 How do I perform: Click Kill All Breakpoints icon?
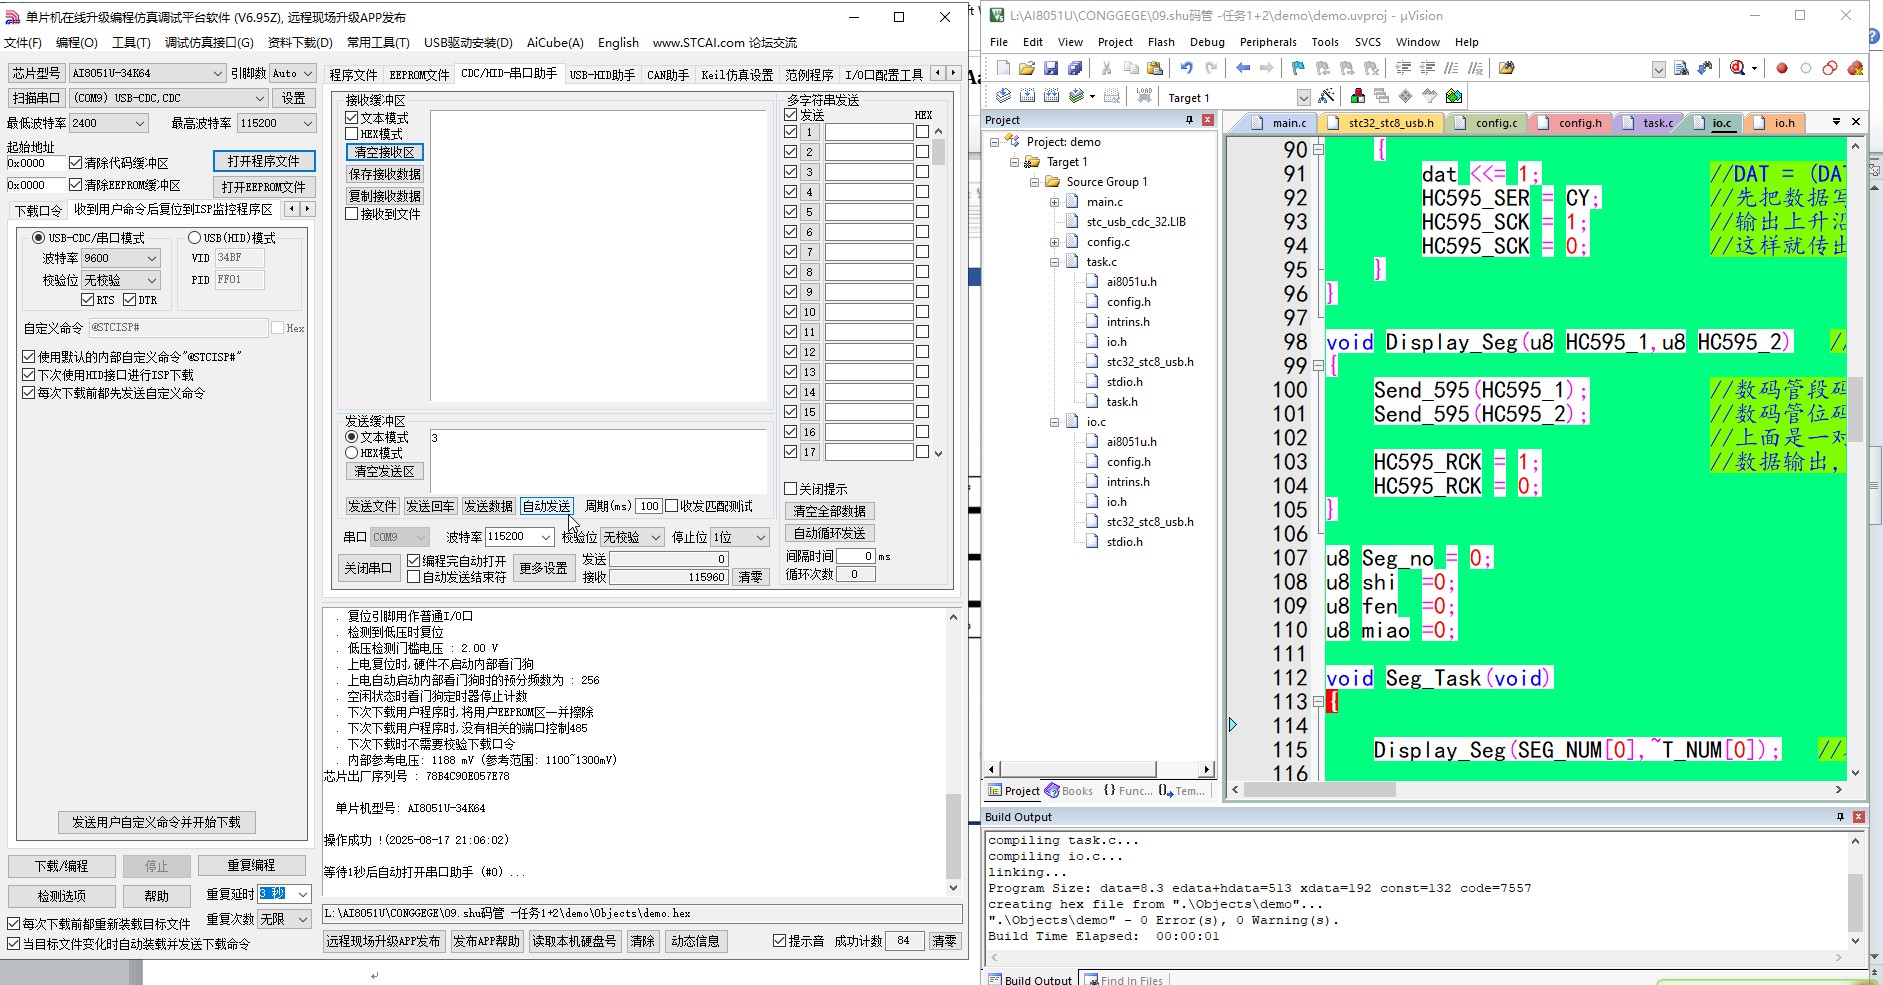[1855, 68]
